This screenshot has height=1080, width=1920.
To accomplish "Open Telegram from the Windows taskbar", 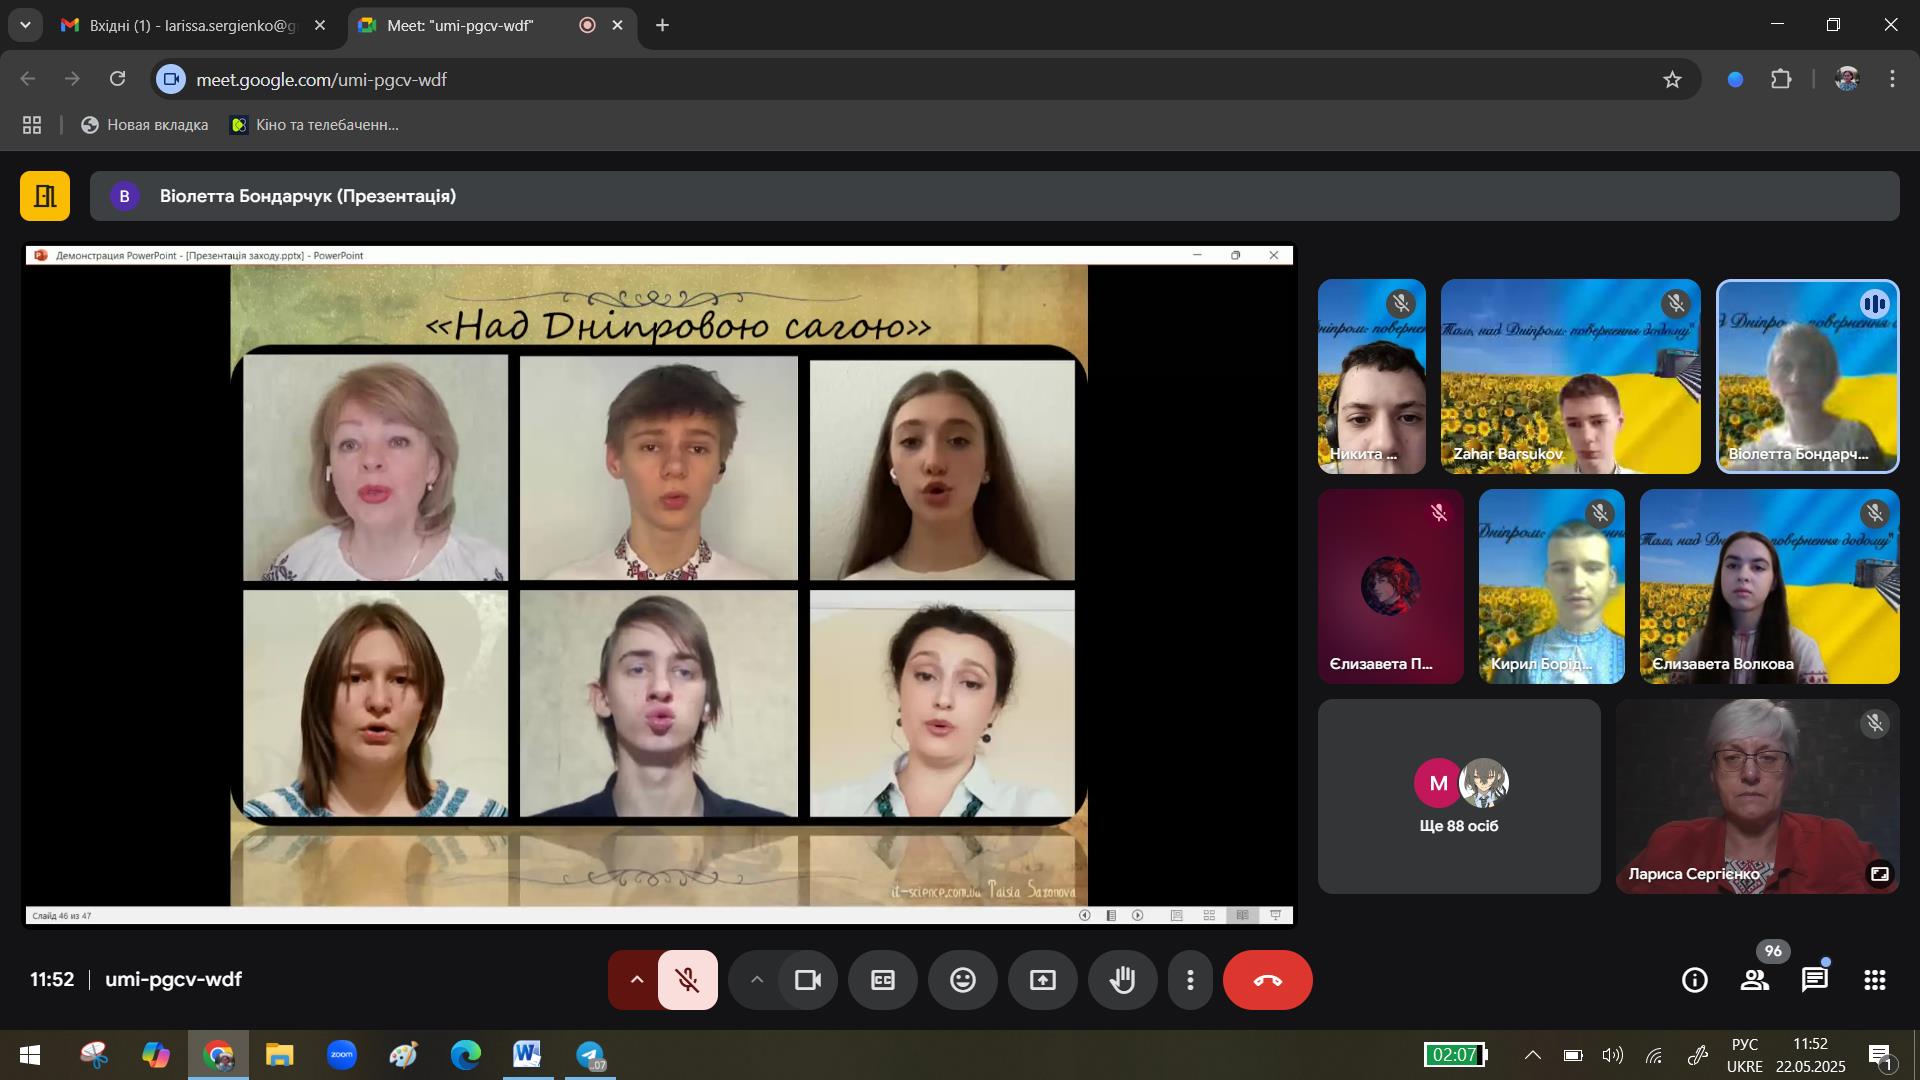I will tap(590, 1056).
